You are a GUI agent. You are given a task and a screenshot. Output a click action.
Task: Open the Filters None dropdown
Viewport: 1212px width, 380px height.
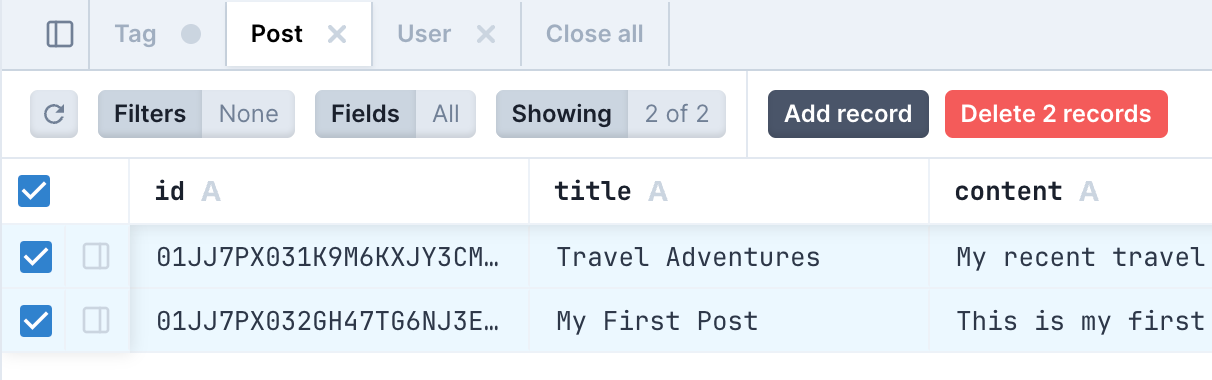point(196,114)
